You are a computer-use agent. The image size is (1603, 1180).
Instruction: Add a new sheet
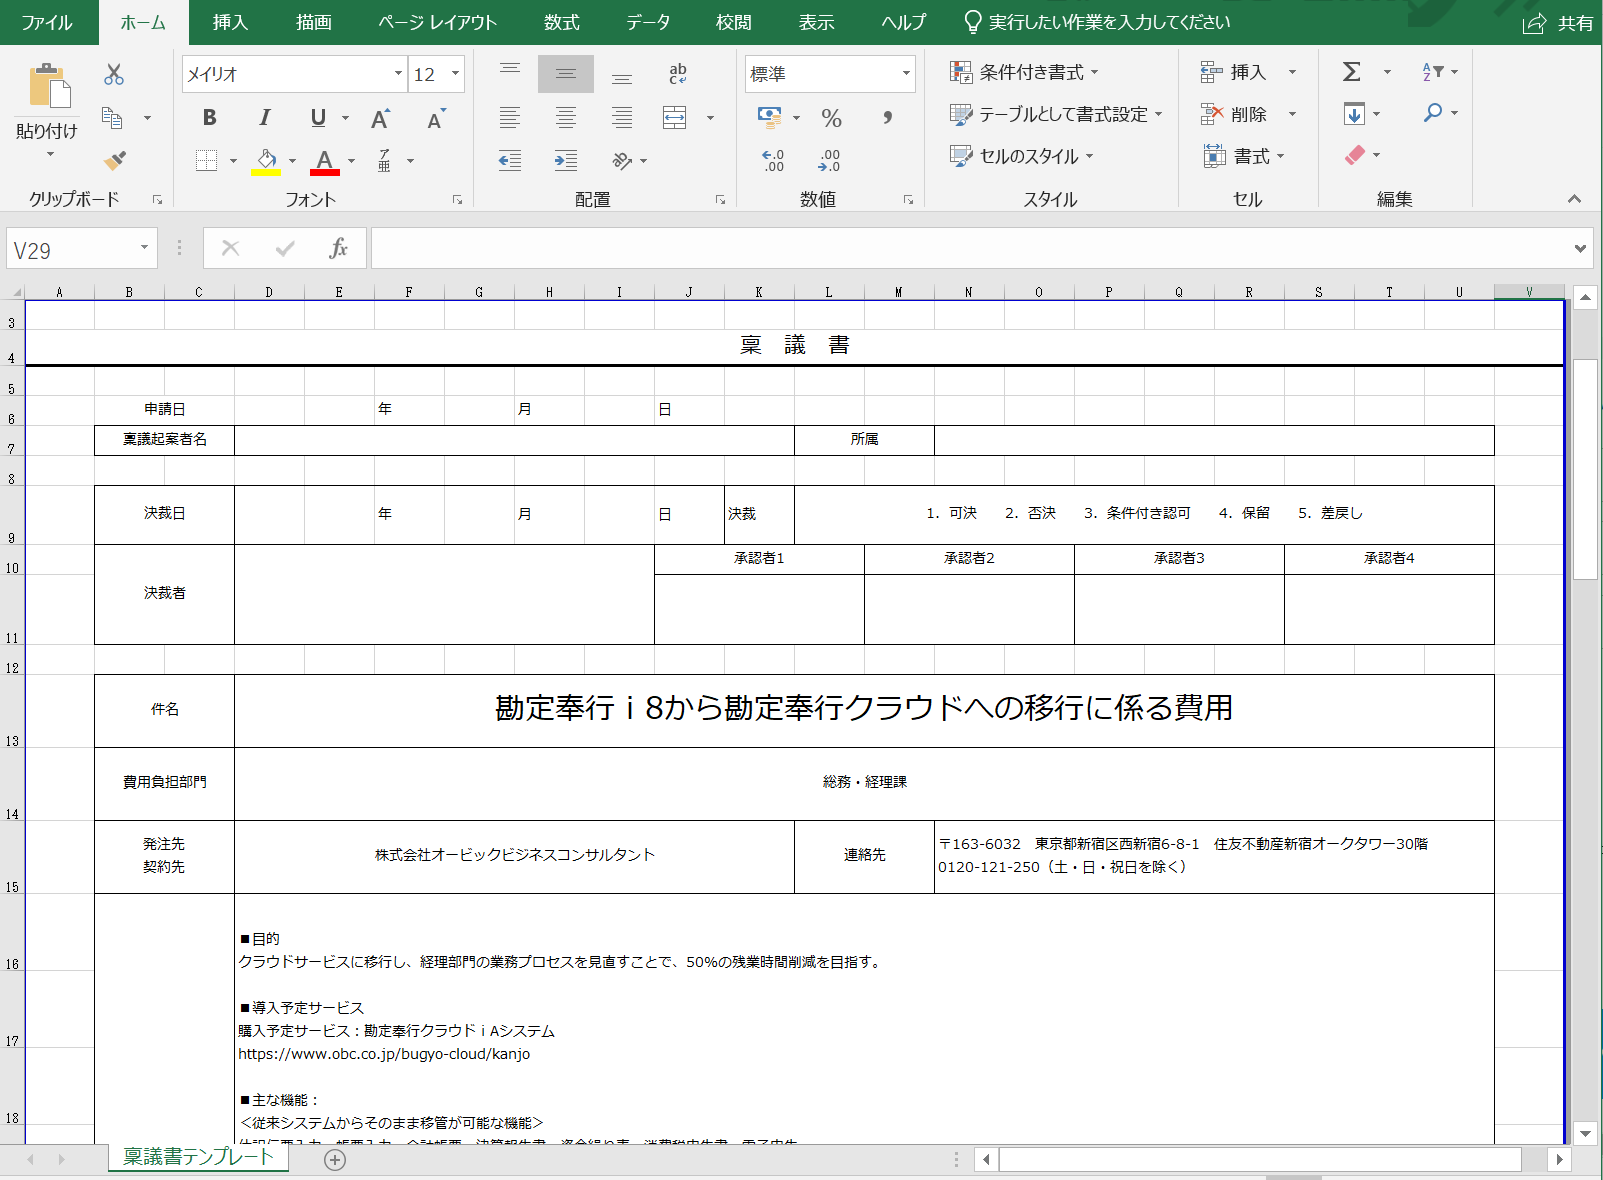[335, 1159]
